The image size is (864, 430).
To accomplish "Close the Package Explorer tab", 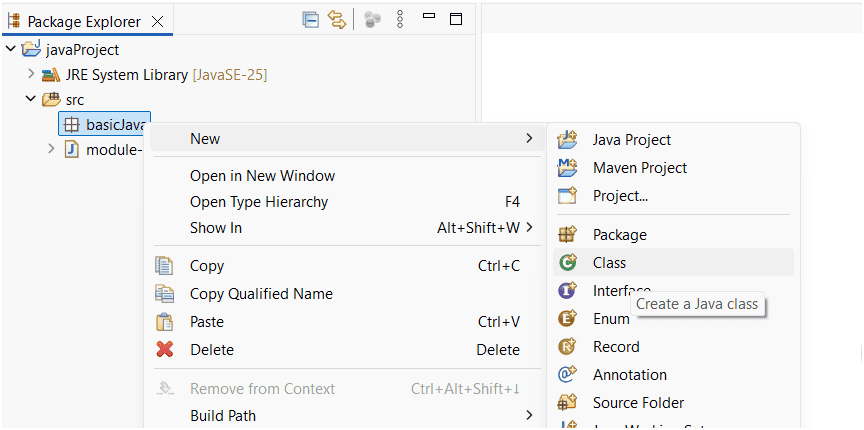I will click(158, 22).
